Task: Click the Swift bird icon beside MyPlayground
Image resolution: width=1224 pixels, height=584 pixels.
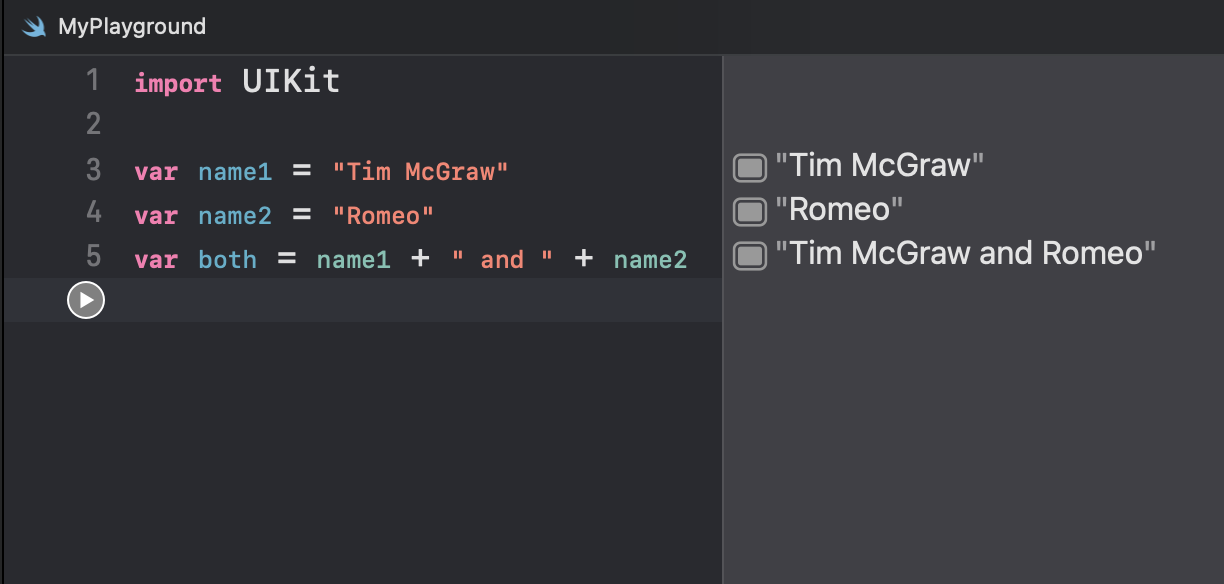Action: 35,27
